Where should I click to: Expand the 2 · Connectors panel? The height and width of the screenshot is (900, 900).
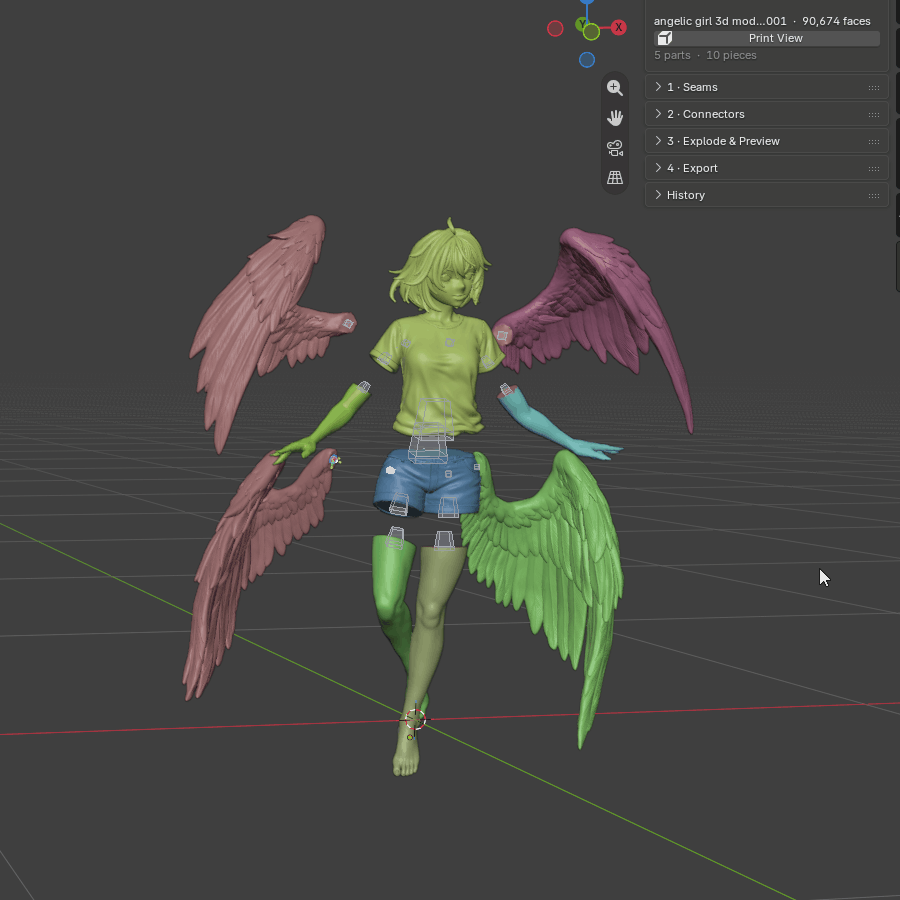click(x=767, y=114)
